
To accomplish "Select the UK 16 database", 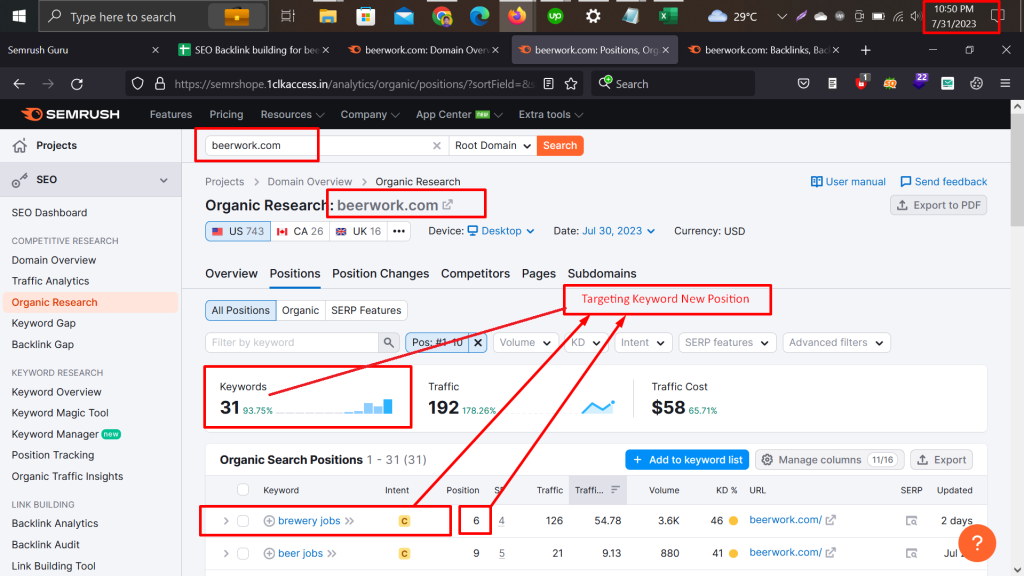I will [358, 231].
